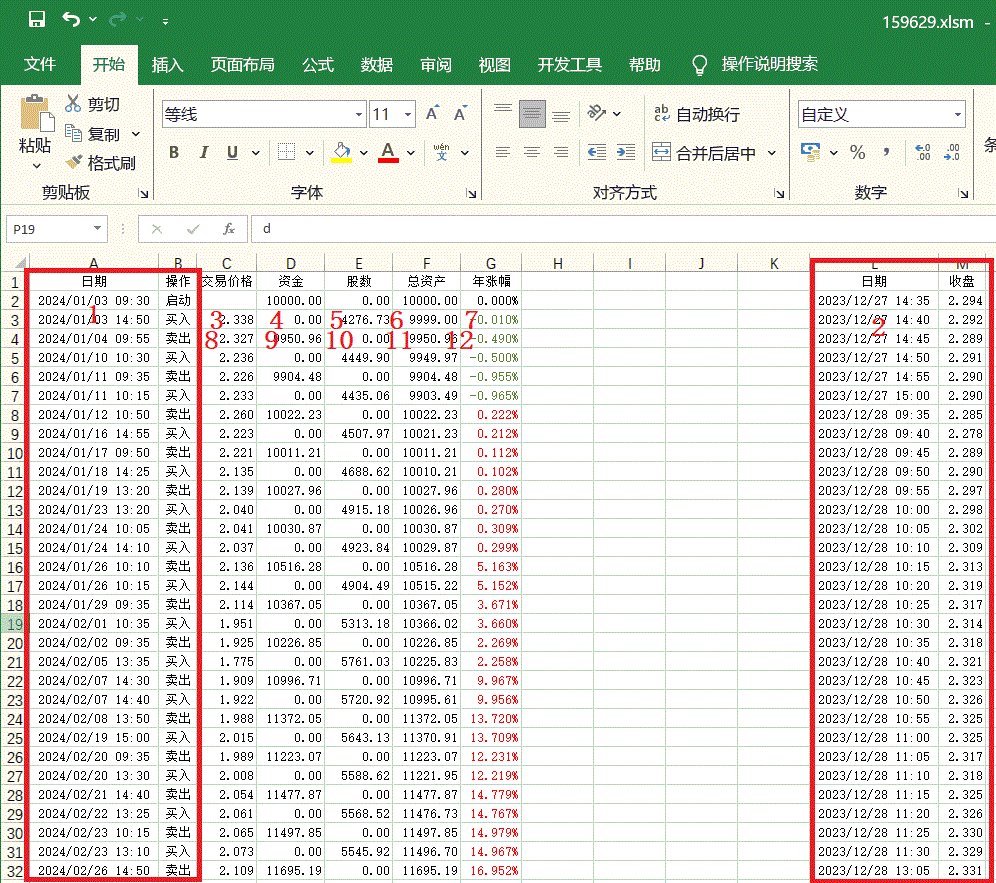Screen dimensions: 996x883
Task: Click the Cut (剪切) scissors icon
Action: 73,103
